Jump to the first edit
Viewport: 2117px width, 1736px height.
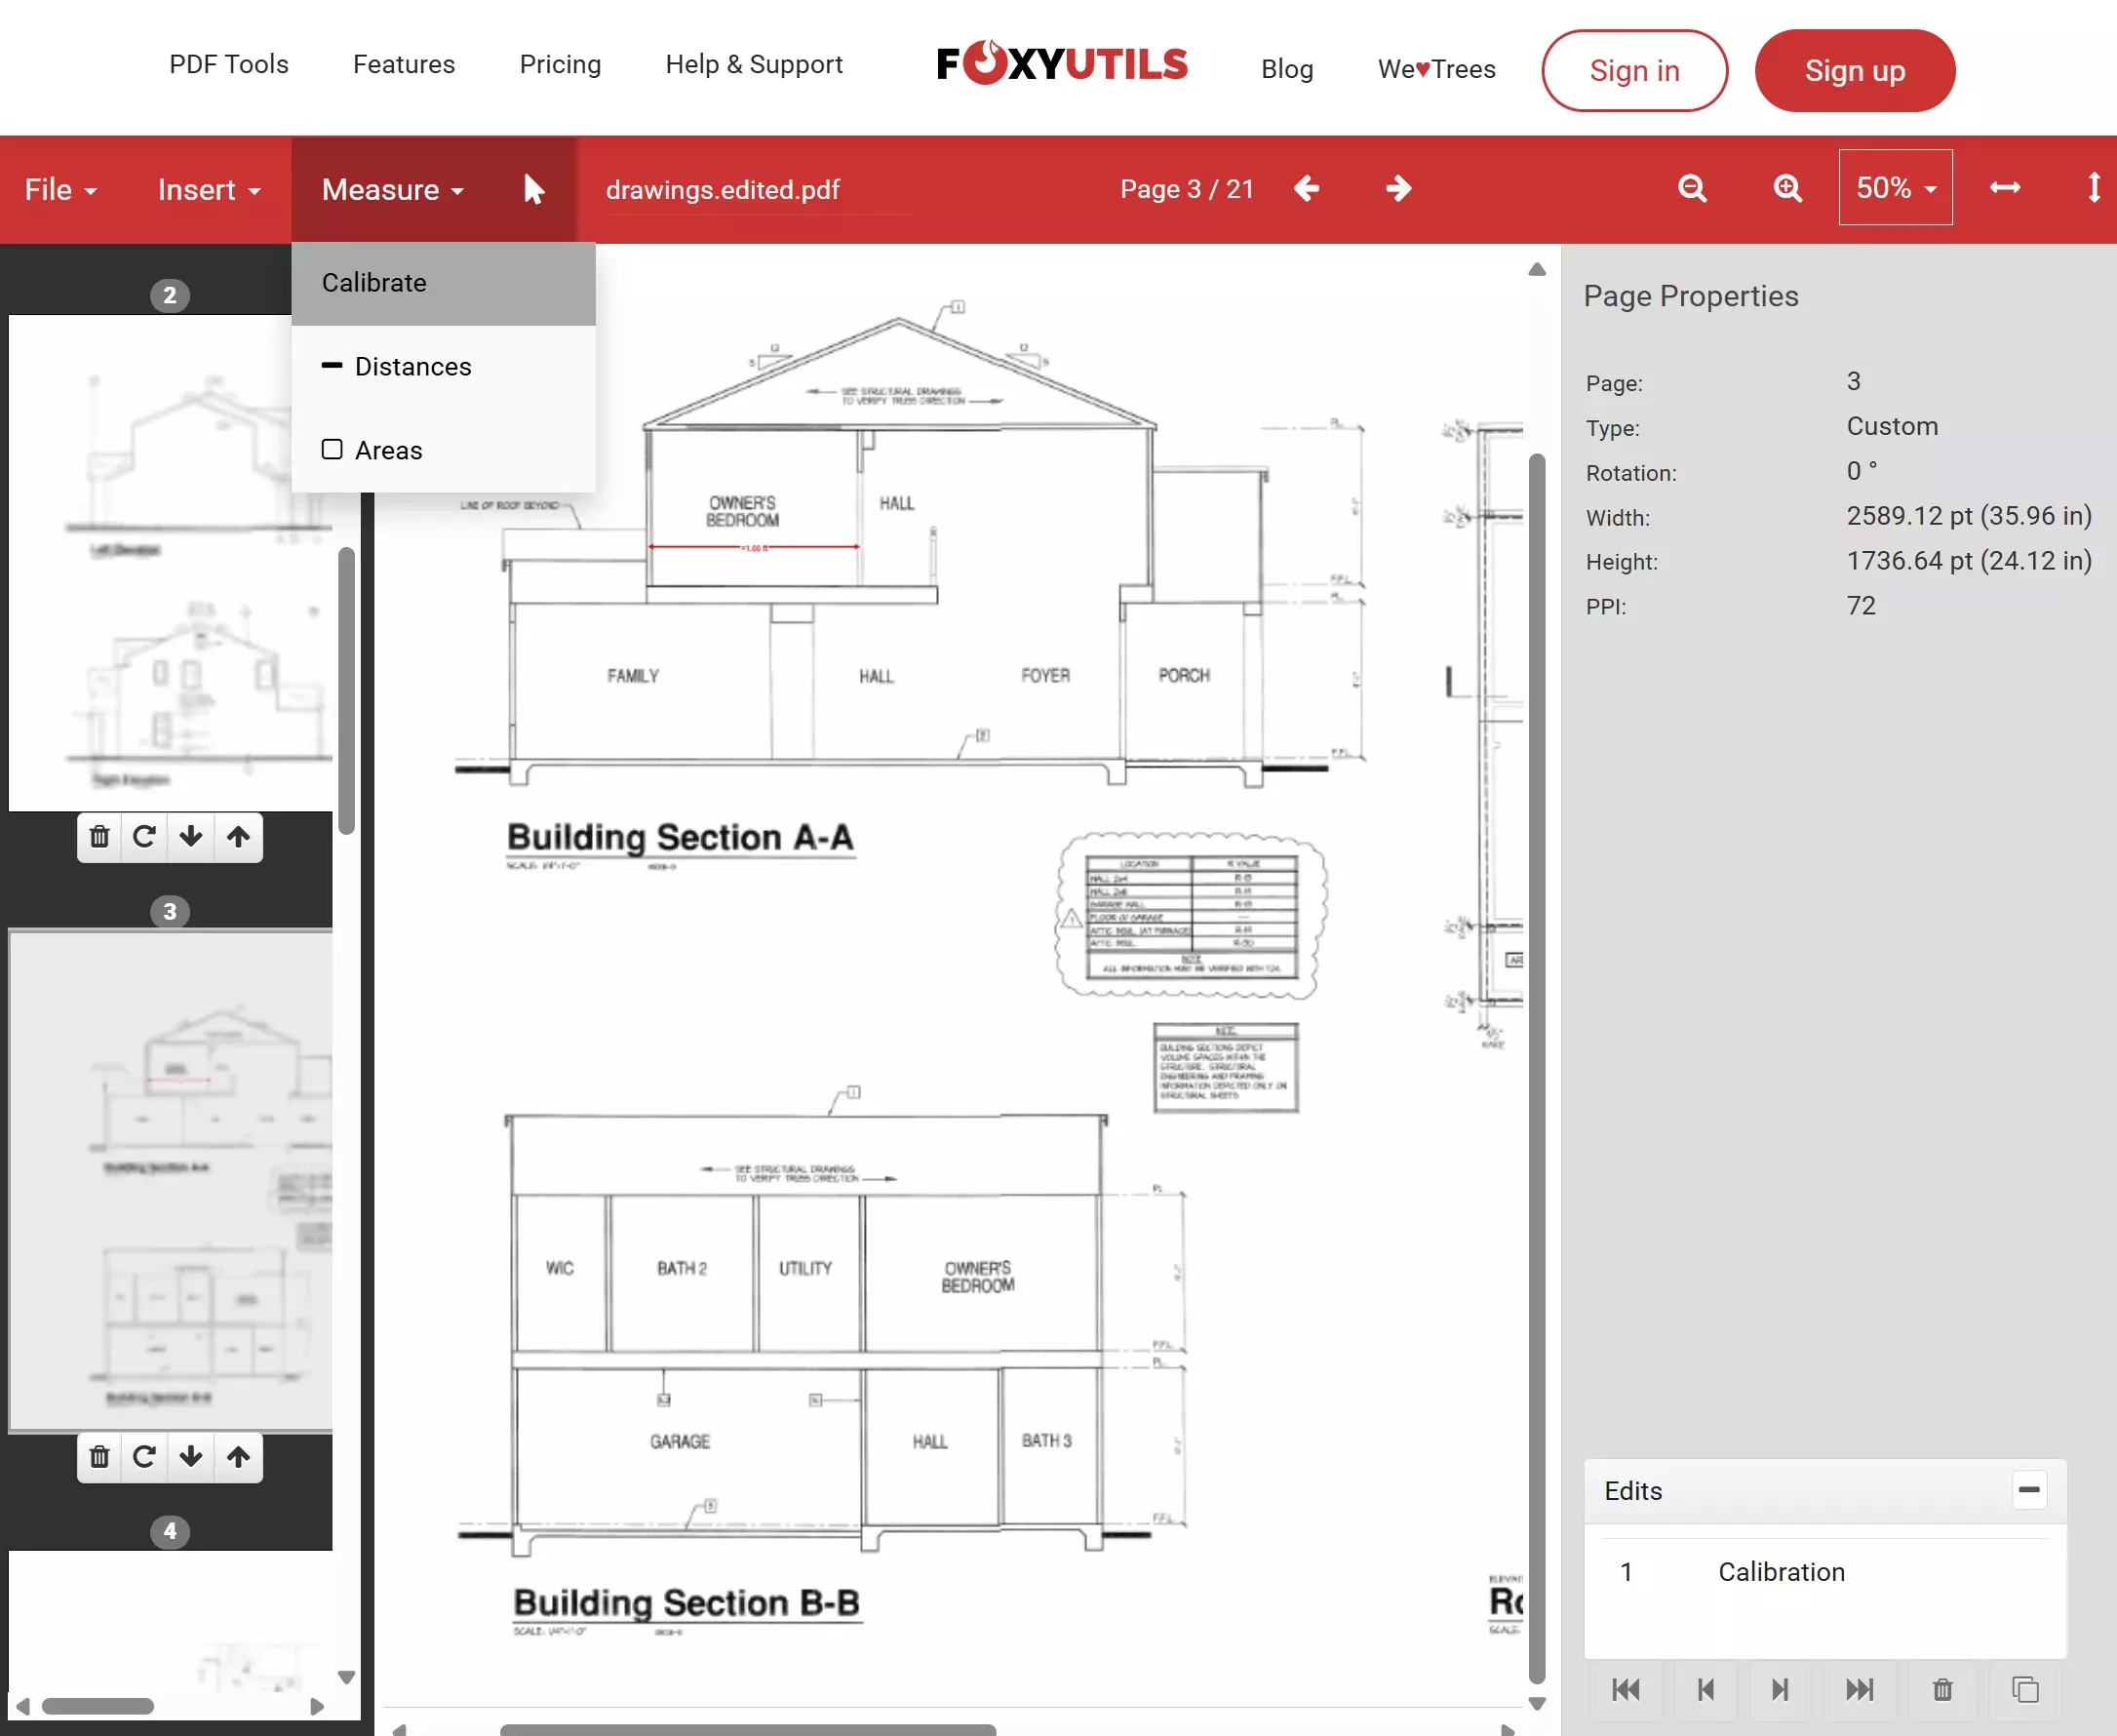click(1626, 1690)
